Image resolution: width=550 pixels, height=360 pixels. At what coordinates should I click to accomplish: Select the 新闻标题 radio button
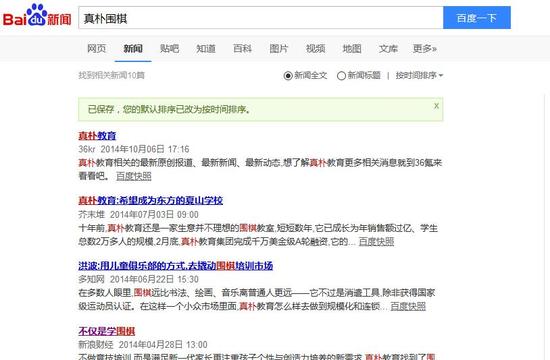coord(341,75)
